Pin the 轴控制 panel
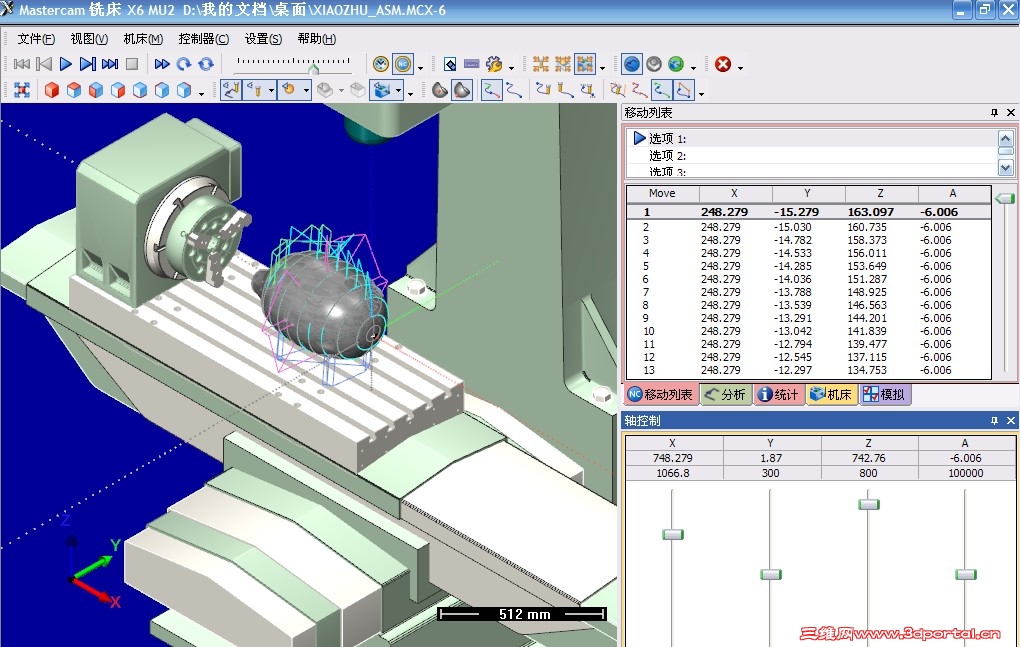The height and width of the screenshot is (647, 1020). (993, 421)
